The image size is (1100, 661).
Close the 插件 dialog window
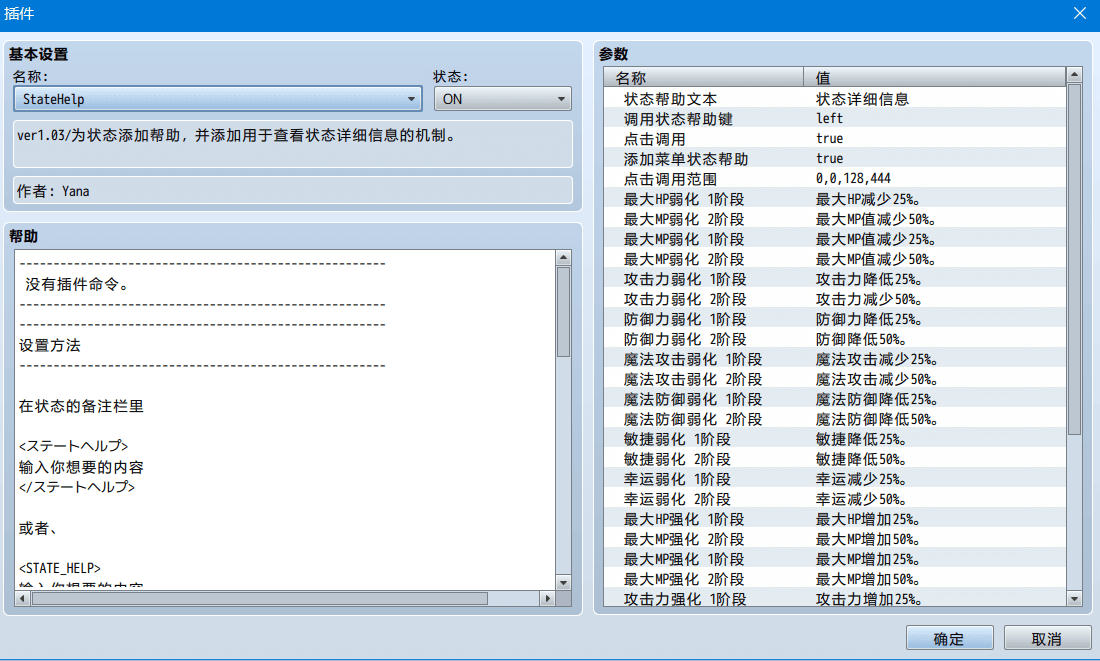(1080, 13)
